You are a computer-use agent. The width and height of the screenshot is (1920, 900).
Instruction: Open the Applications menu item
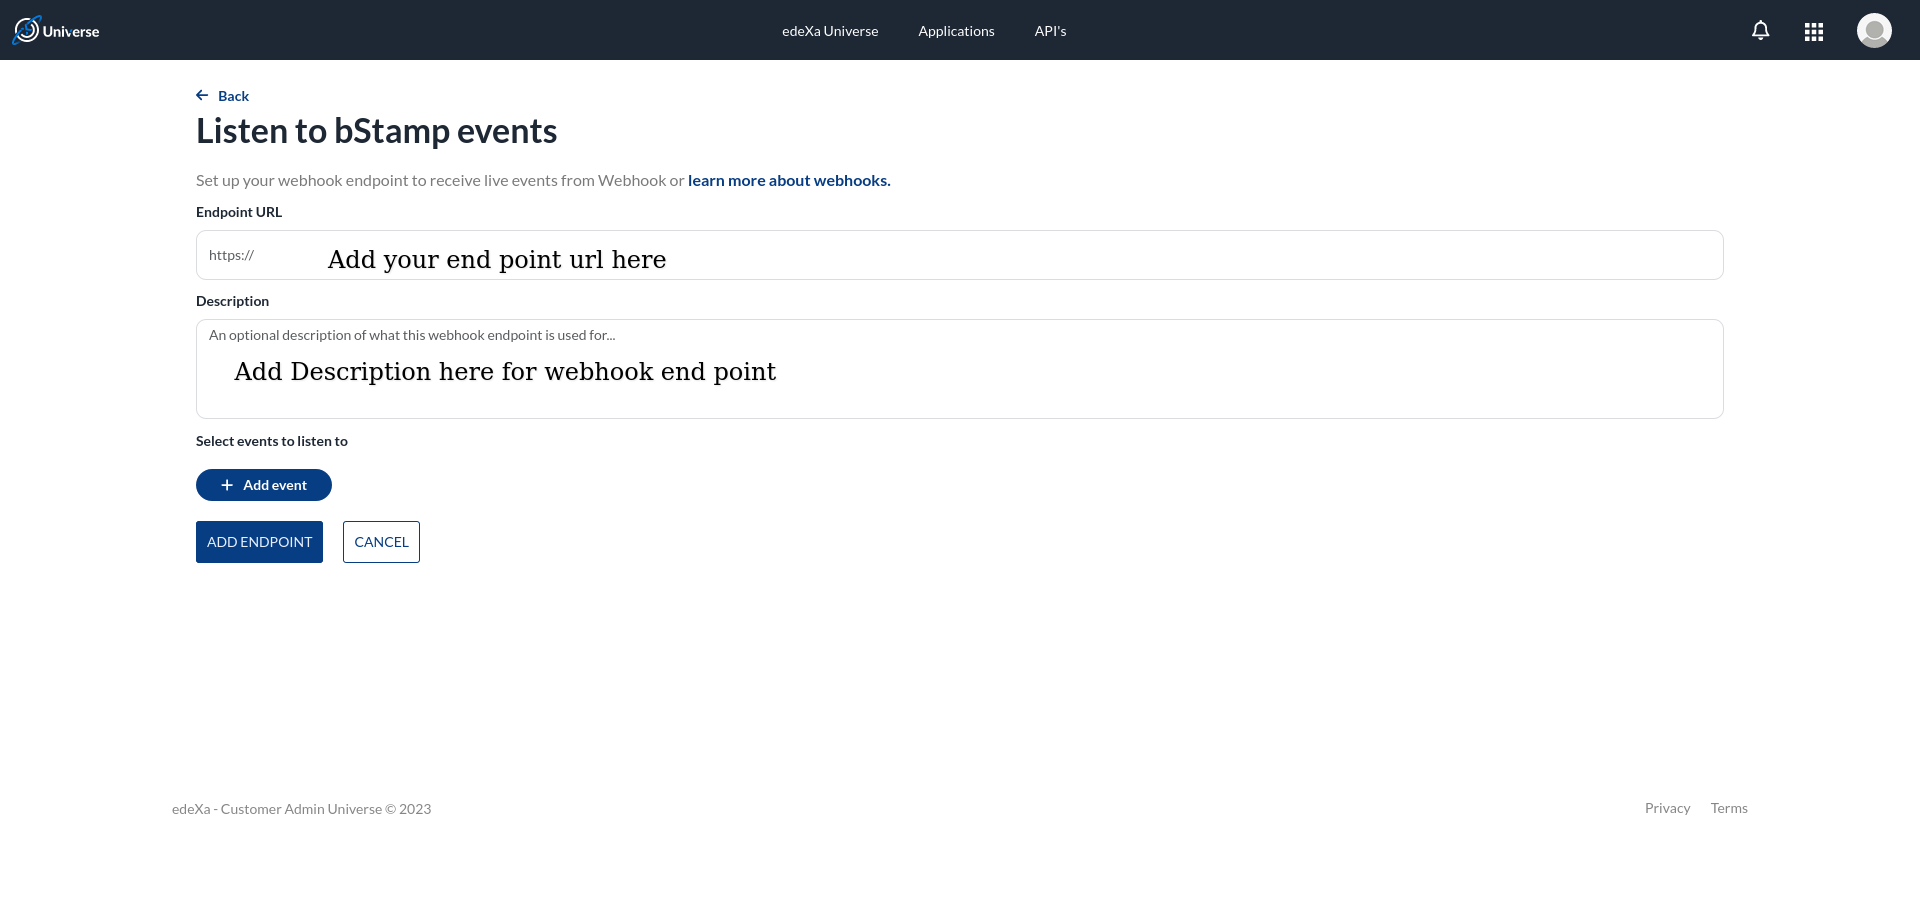click(x=956, y=31)
